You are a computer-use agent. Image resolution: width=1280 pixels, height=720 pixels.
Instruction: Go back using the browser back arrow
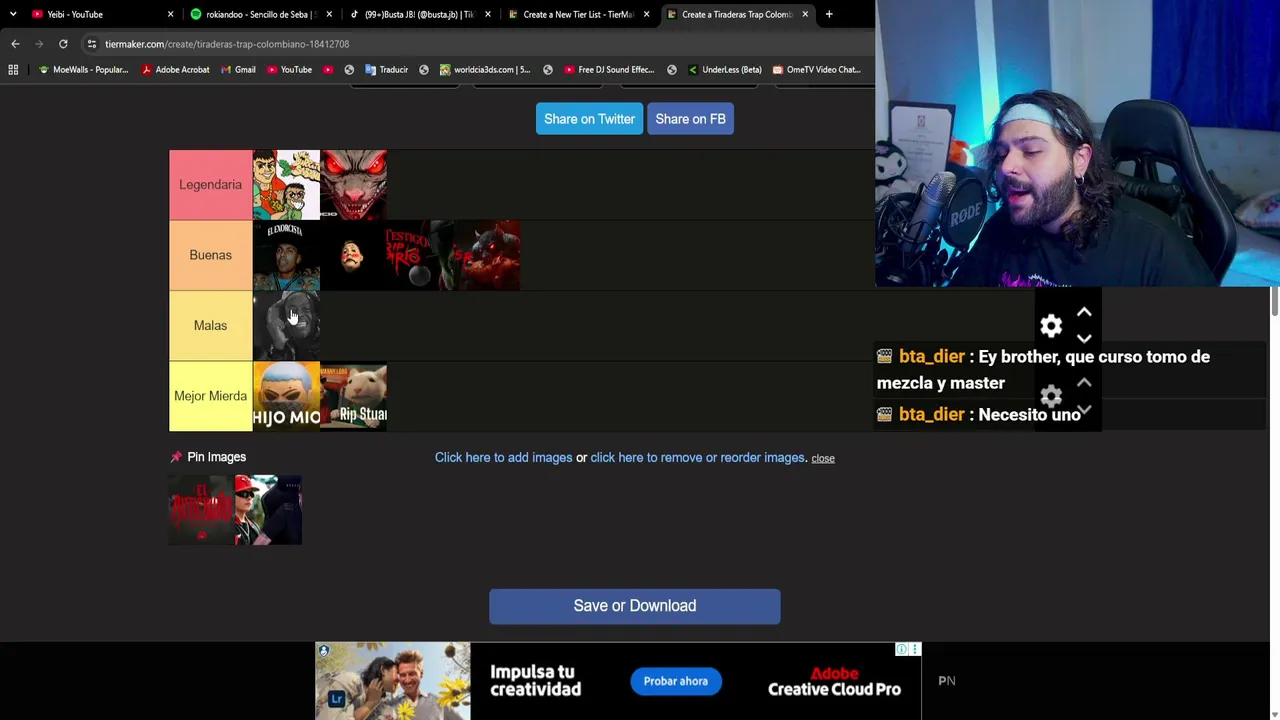tap(15, 44)
